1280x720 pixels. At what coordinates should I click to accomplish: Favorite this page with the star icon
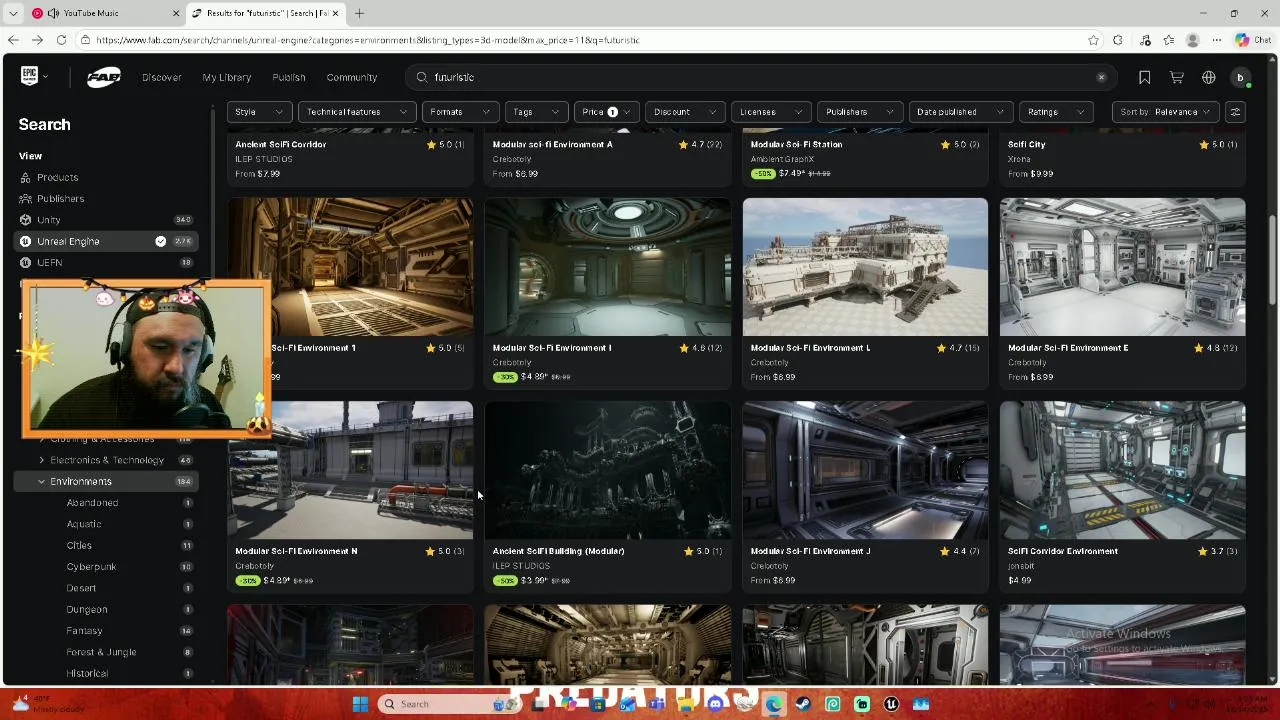[x=1093, y=40]
